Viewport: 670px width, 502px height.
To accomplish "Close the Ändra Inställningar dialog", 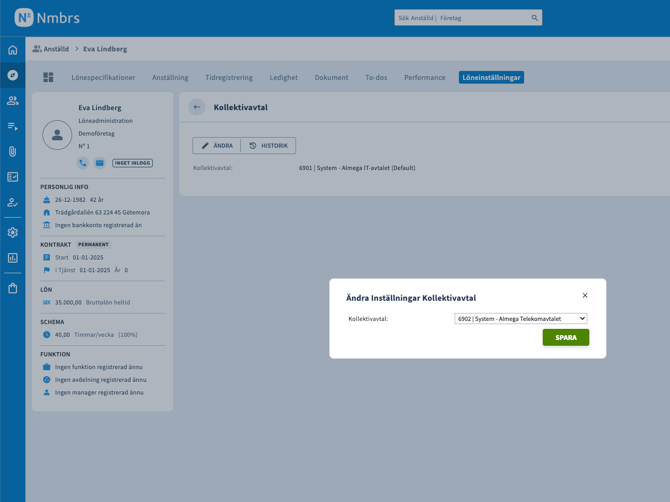I will pyautogui.click(x=585, y=295).
